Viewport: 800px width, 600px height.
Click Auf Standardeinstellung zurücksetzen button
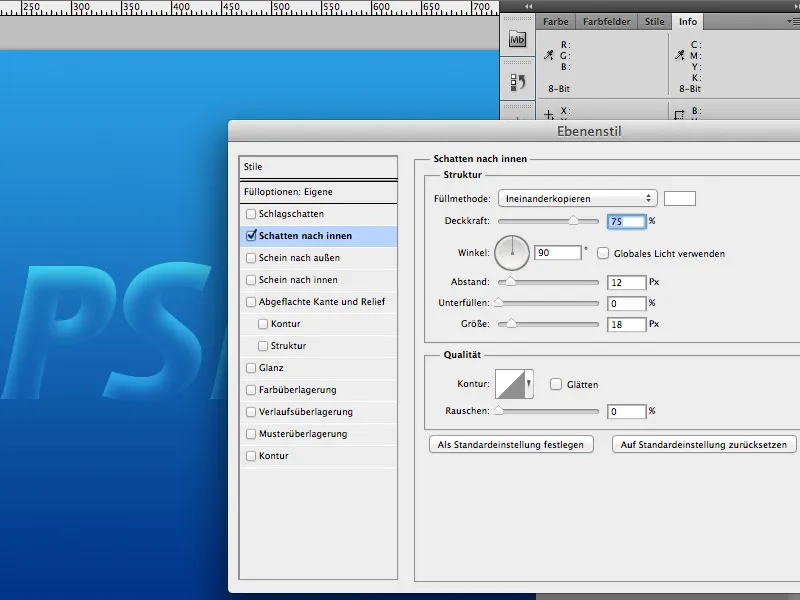[704, 444]
